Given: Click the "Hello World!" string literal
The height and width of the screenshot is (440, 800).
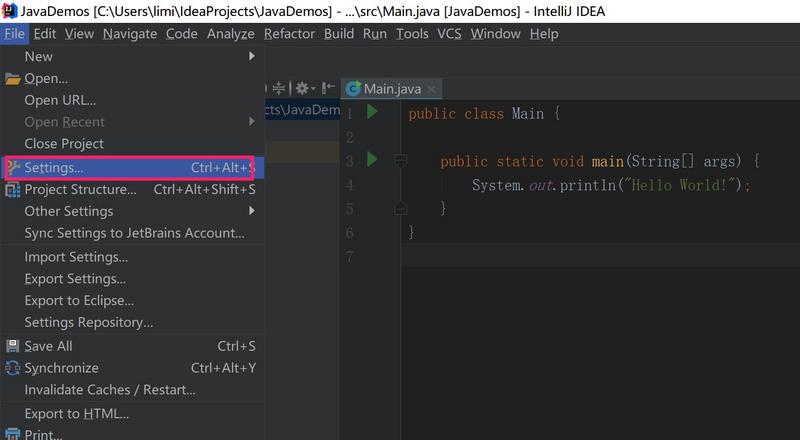Looking at the screenshot, I should 681,185.
